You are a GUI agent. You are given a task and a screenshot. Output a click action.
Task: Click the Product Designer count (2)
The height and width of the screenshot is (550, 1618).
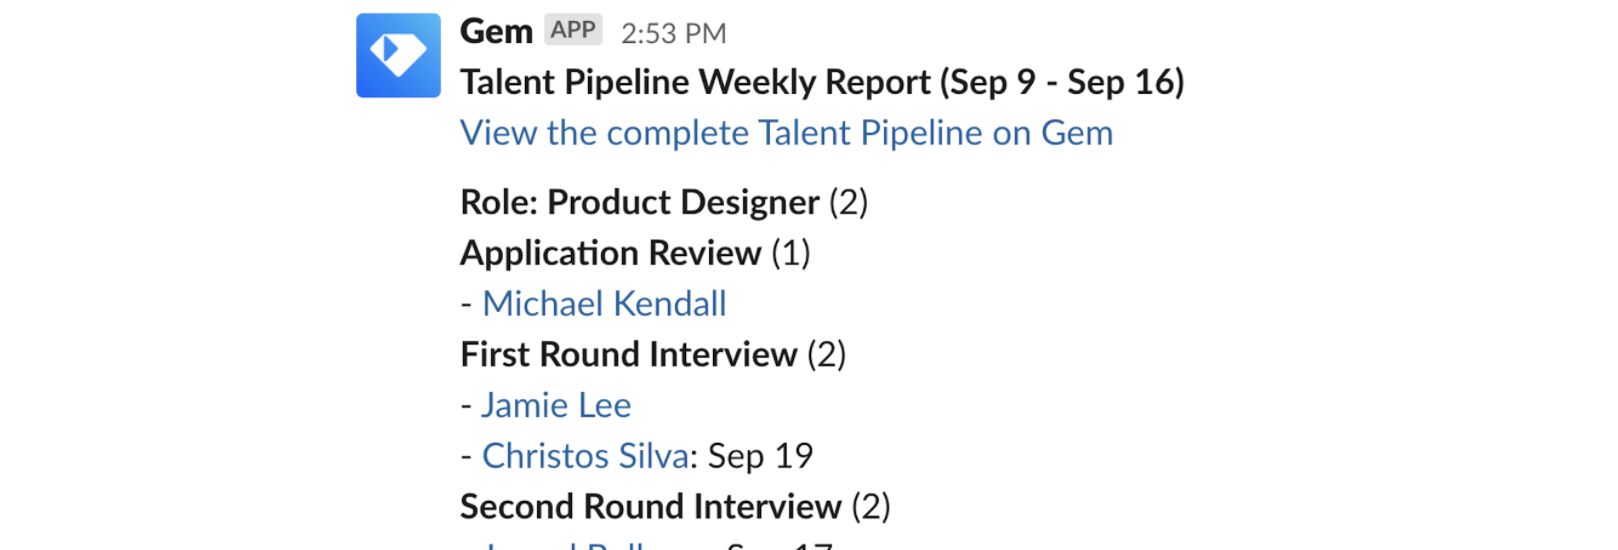click(x=848, y=202)
